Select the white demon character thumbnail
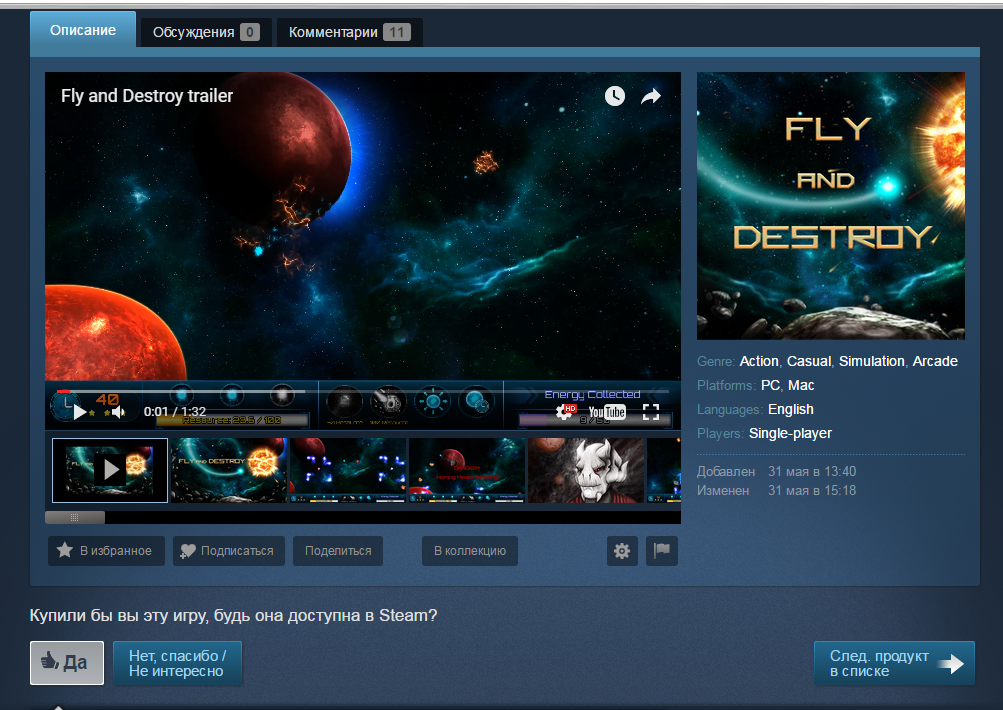This screenshot has width=1003, height=710. tap(586, 470)
